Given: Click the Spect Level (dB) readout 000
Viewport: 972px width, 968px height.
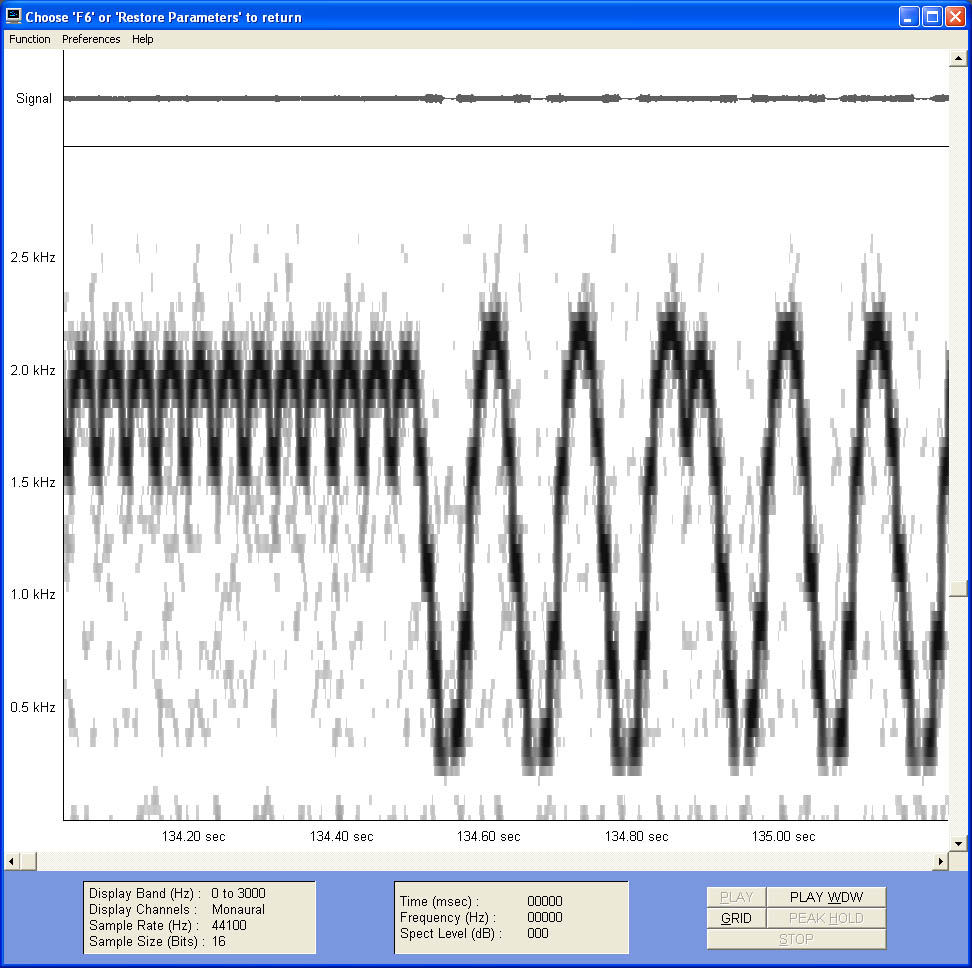Looking at the screenshot, I should [x=537, y=933].
